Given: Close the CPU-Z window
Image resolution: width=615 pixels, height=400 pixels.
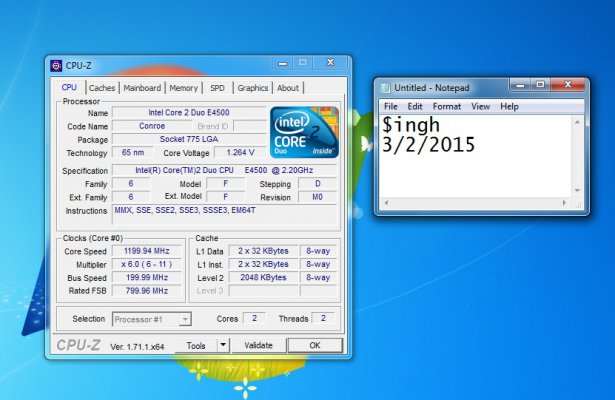Looking at the screenshot, I should coord(330,62).
